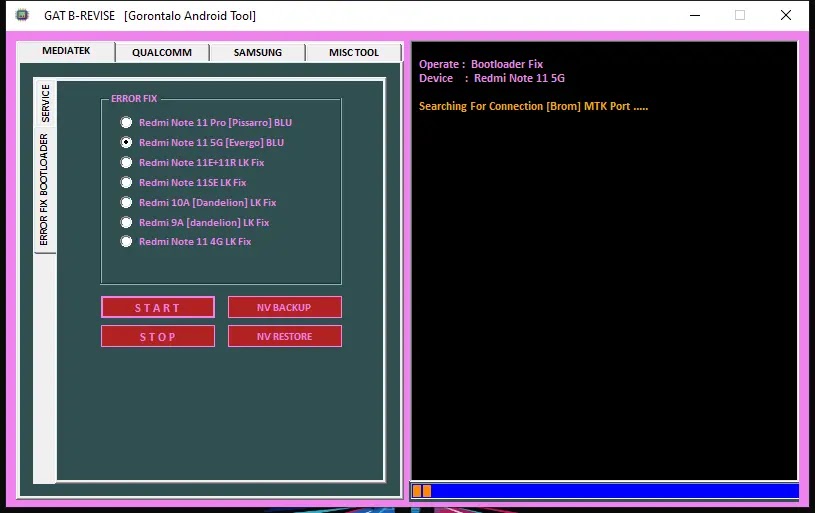This screenshot has height=513, width=815.
Task: Select the vertical SERVICE tab
Action: 45,102
